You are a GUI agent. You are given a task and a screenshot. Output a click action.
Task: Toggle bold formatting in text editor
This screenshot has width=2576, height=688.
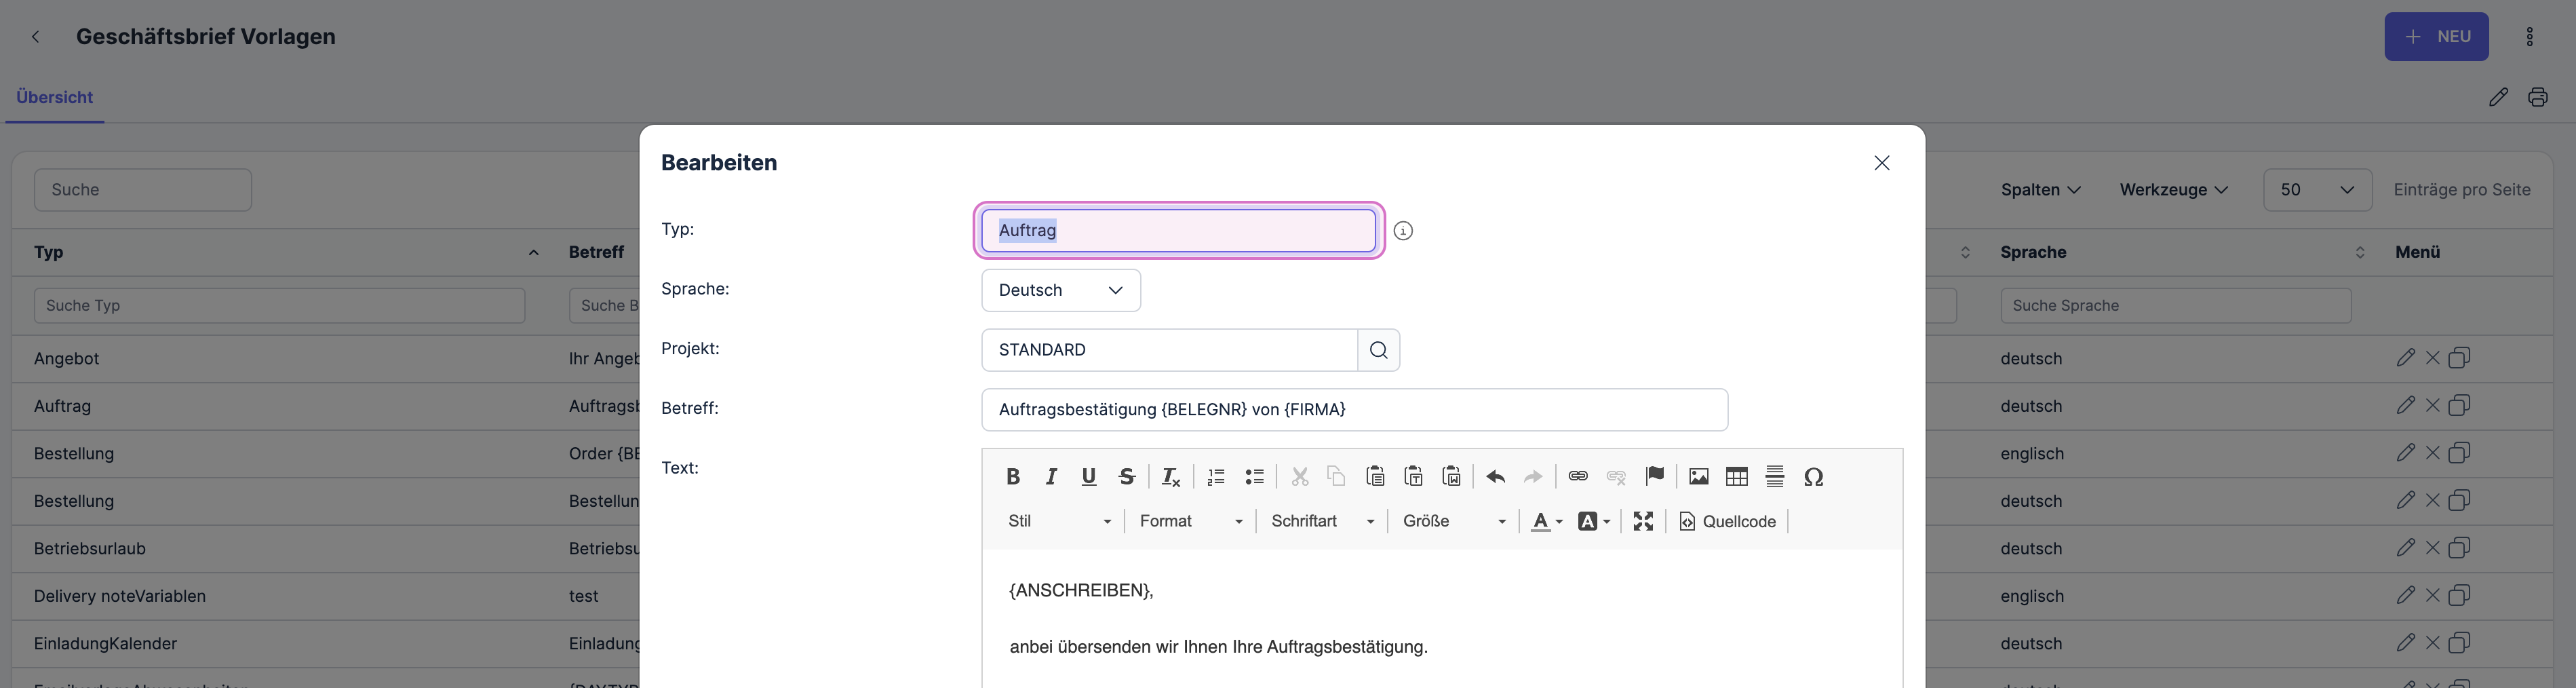1012,477
